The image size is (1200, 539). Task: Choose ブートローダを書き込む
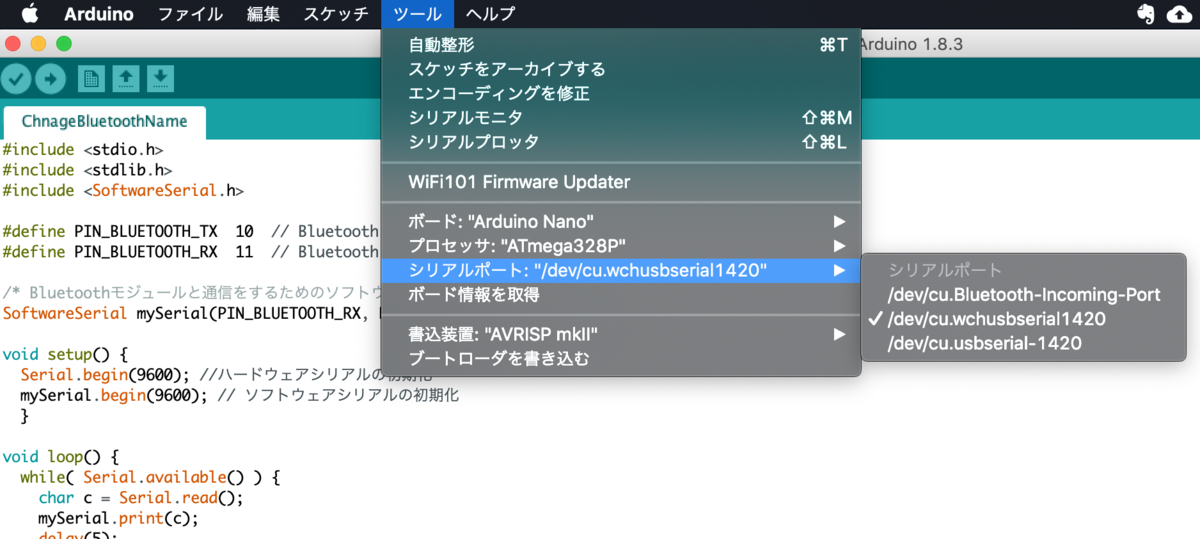pyautogui.click(x=621, y=358)
